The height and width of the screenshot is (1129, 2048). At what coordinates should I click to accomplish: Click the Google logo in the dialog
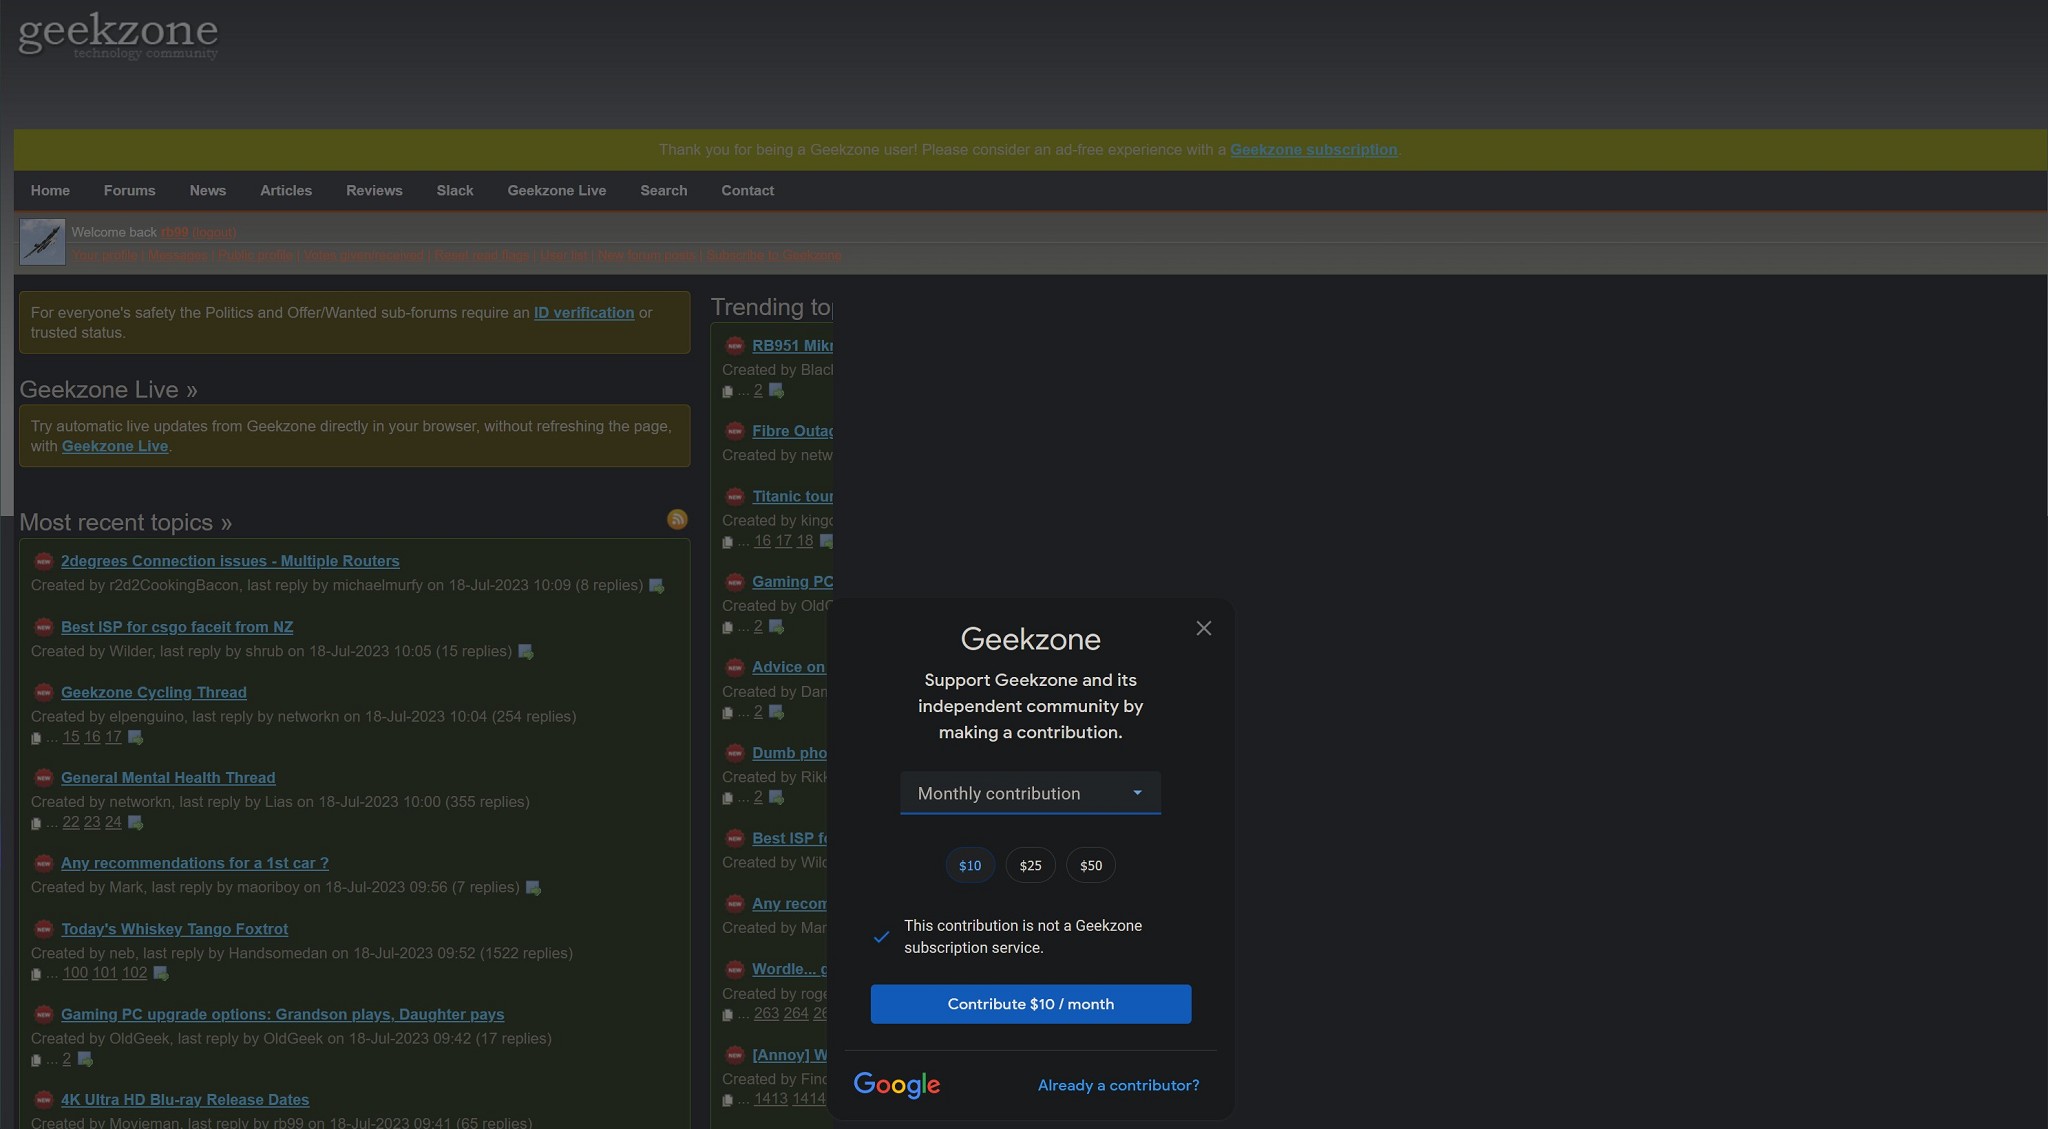pyautogui.click(x=897, y=1085)
